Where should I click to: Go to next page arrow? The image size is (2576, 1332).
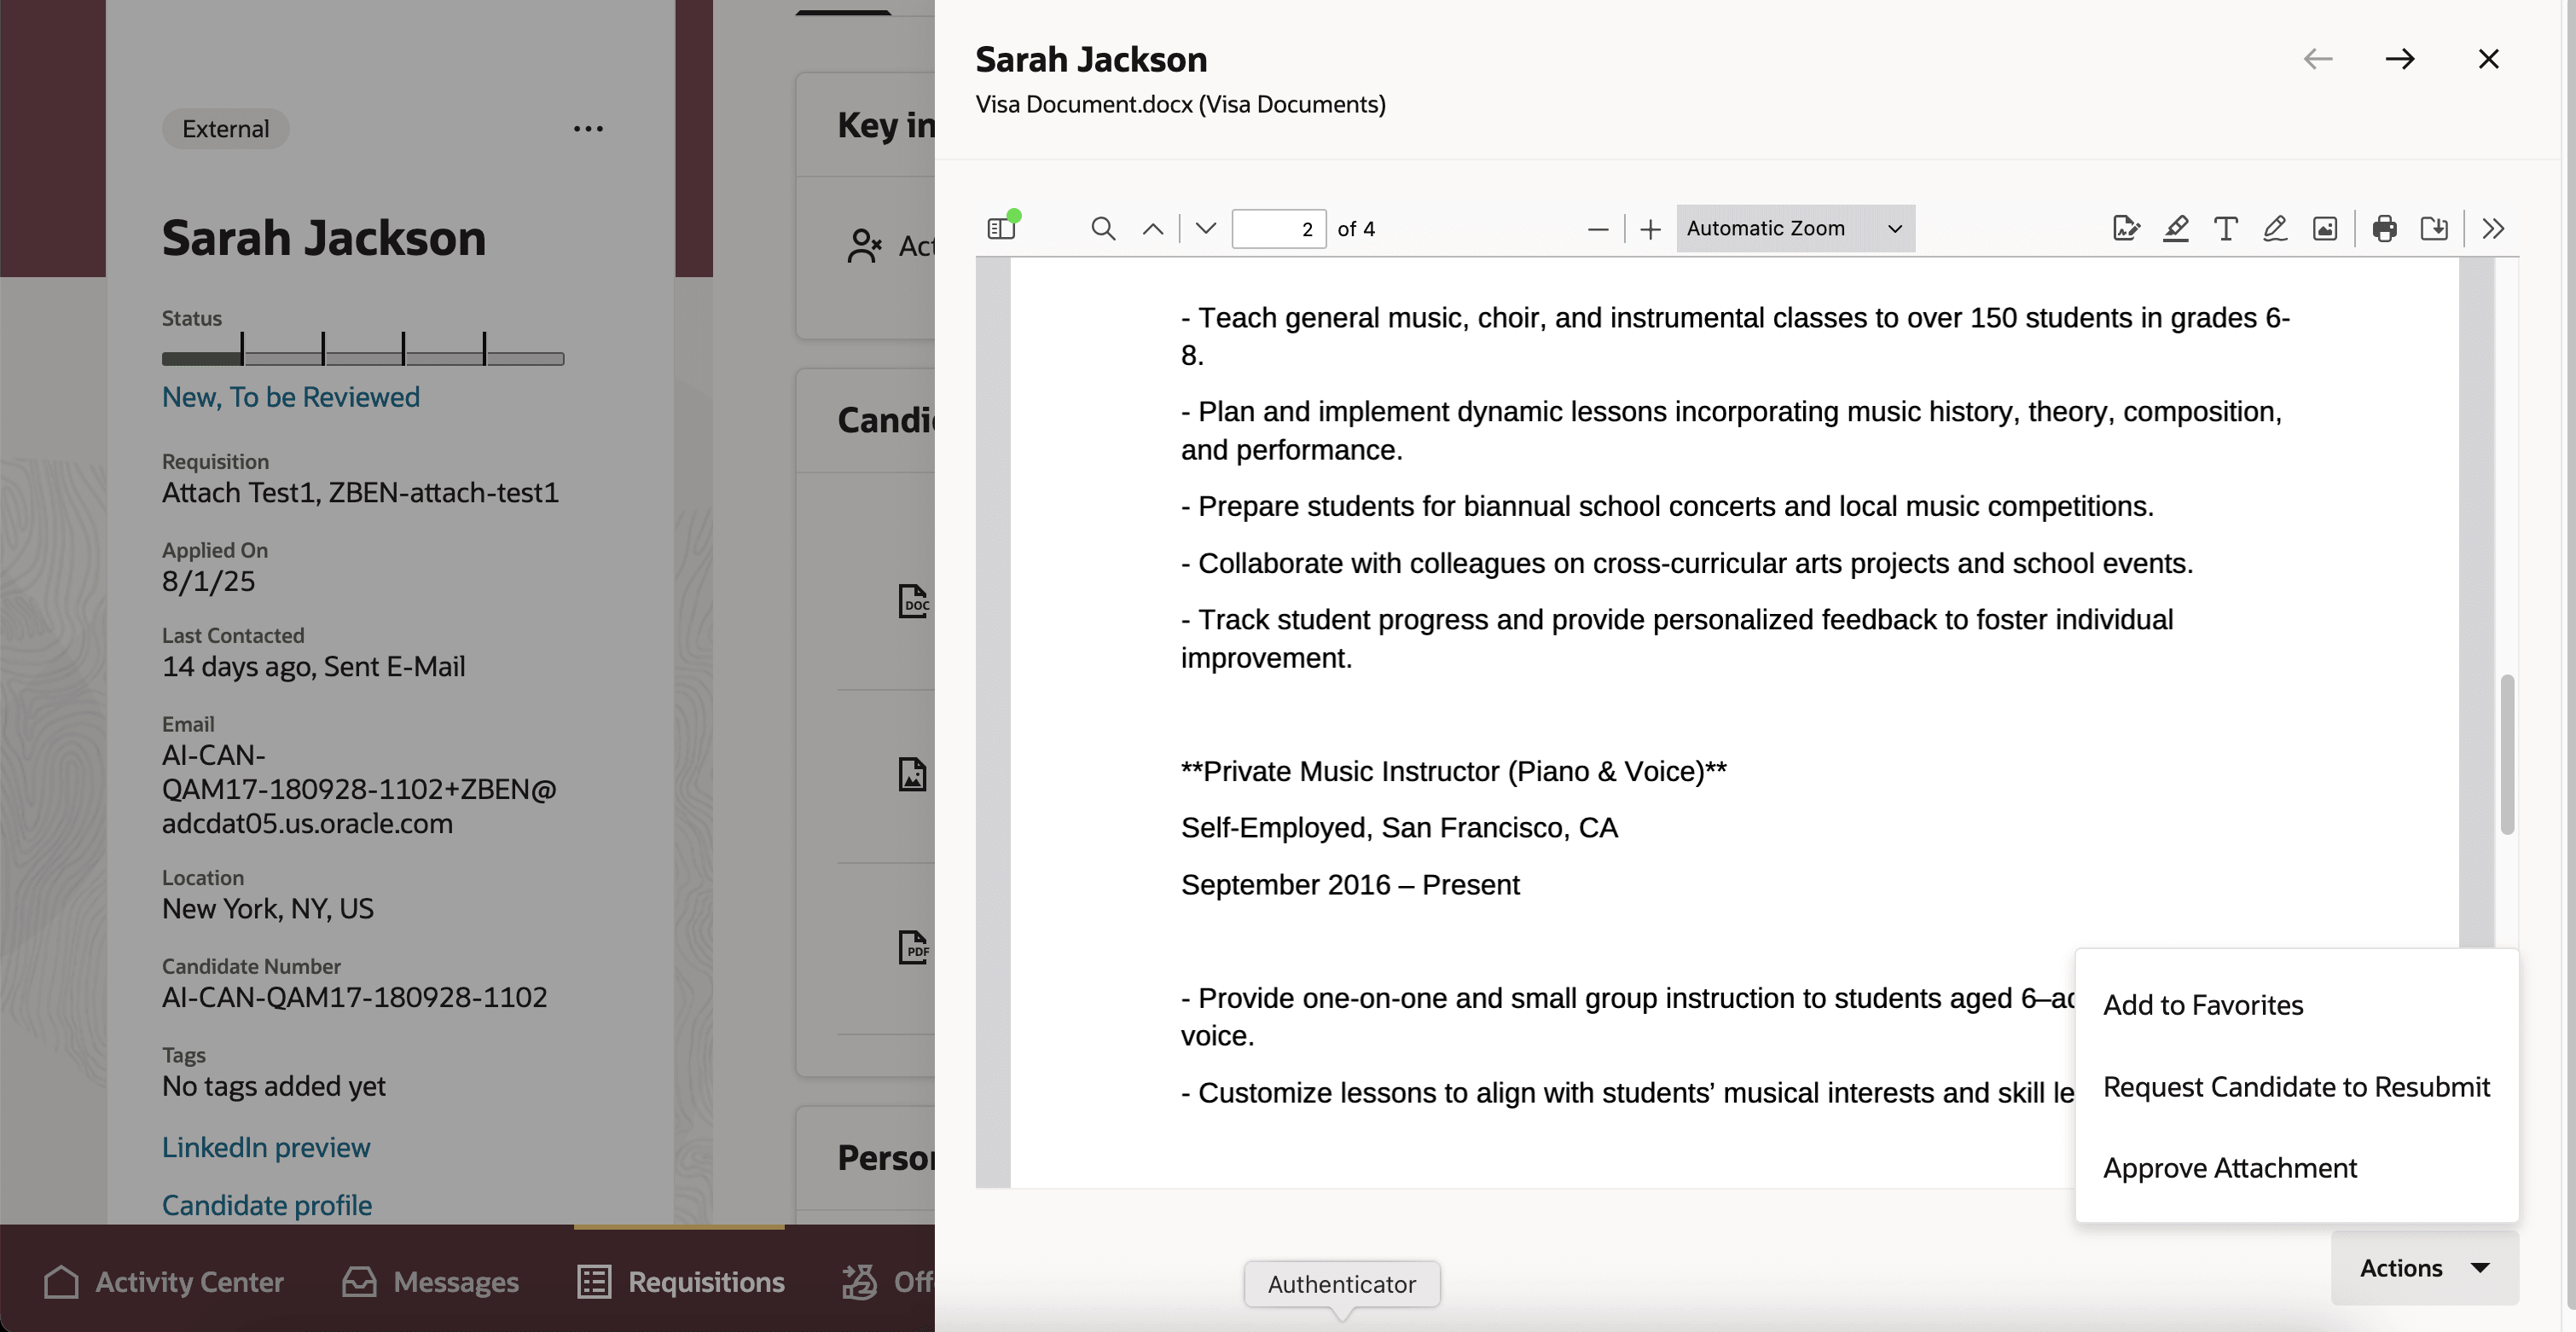(1206, 229)
